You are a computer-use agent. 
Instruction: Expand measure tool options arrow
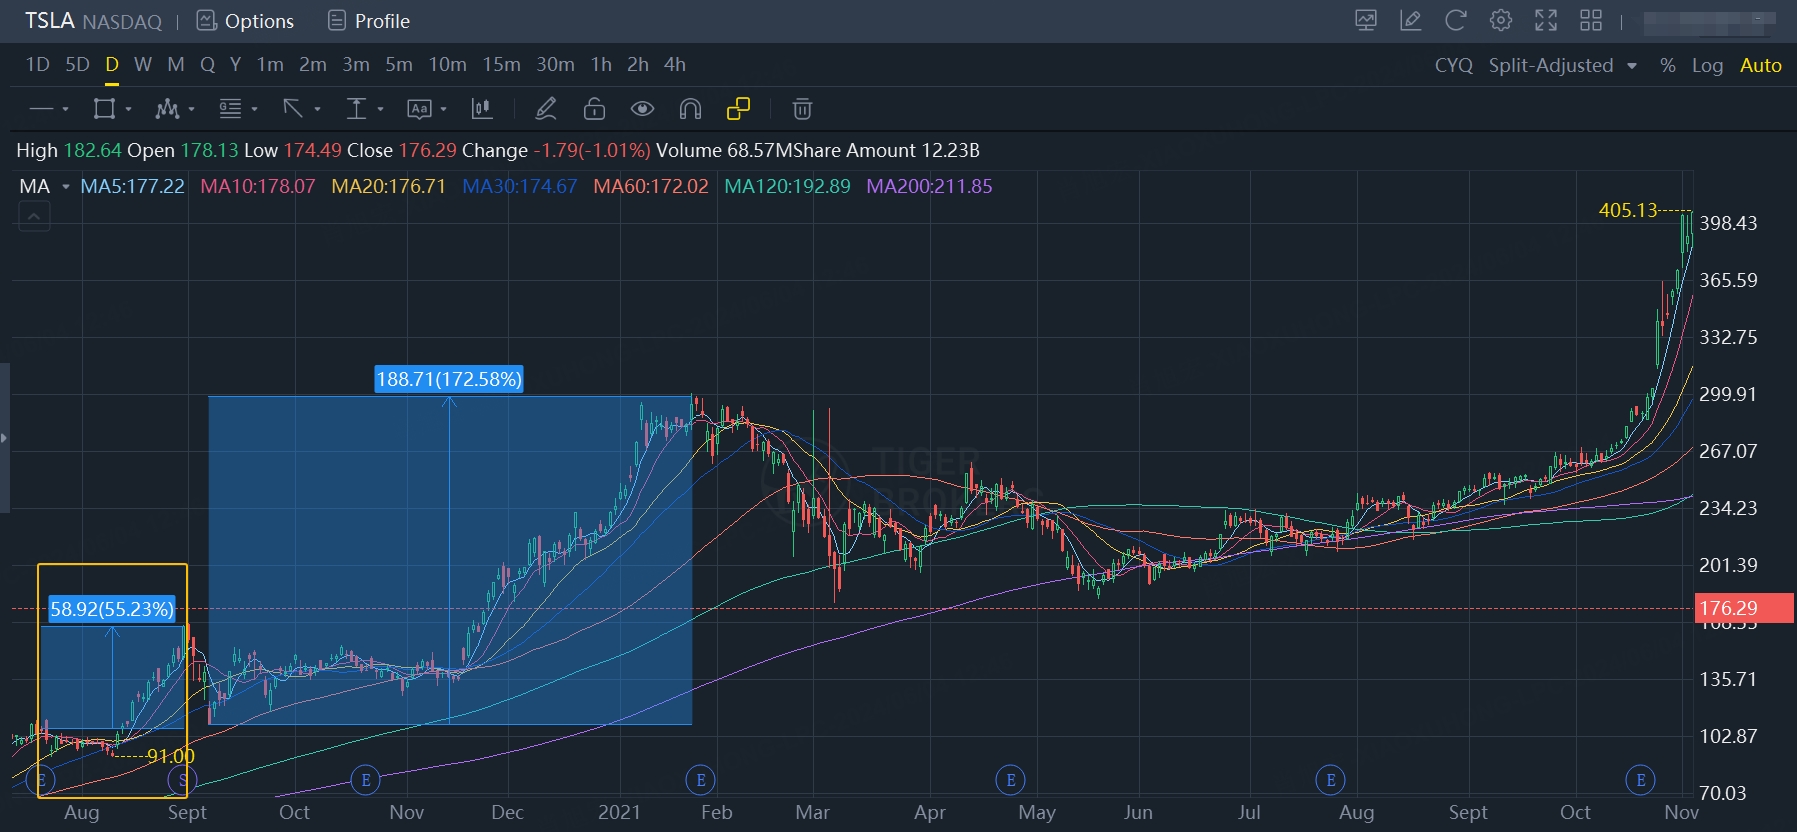380,109
